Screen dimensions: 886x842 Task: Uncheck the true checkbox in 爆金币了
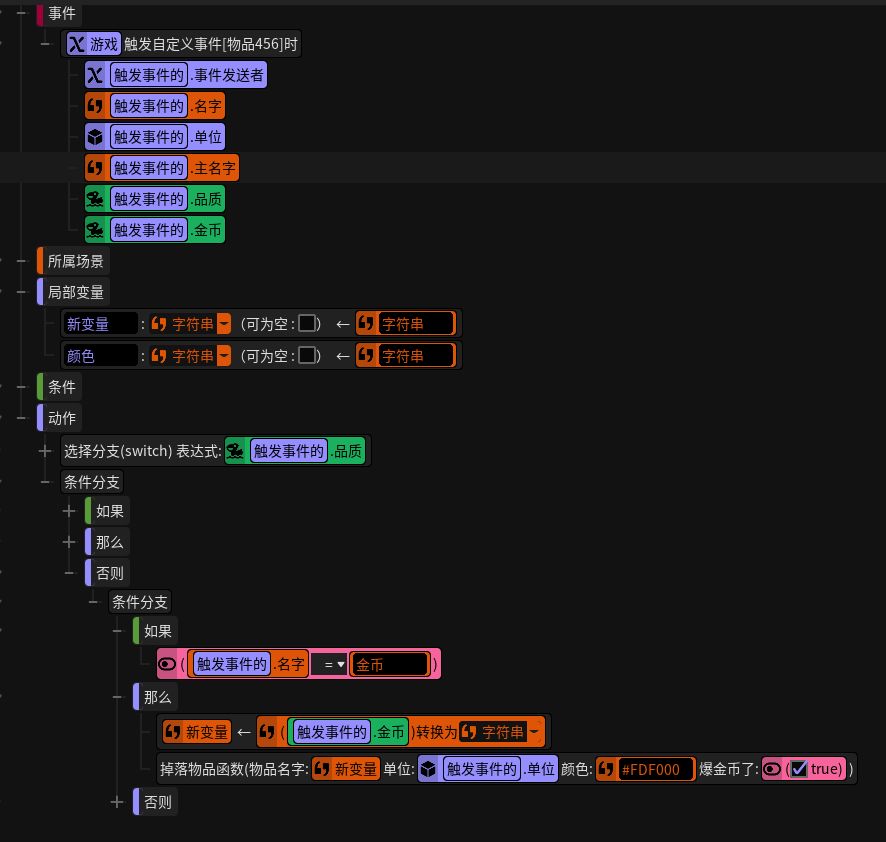pyautogui.click(x=799, y=769)
